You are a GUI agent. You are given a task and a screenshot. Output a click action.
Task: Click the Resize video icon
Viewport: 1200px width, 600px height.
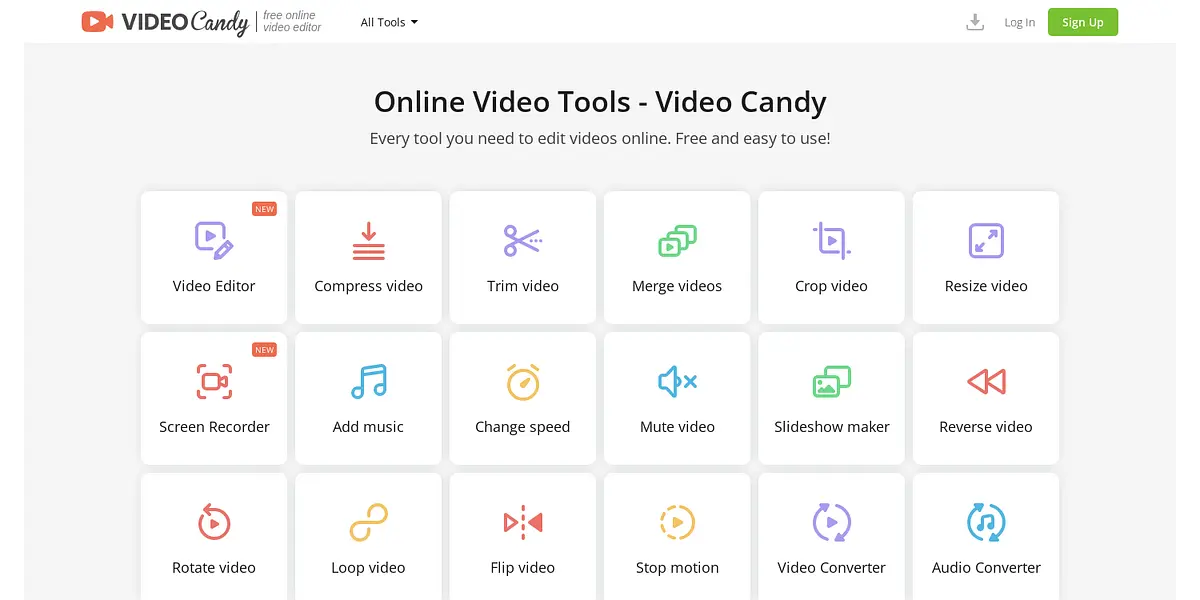click(986, 241)
